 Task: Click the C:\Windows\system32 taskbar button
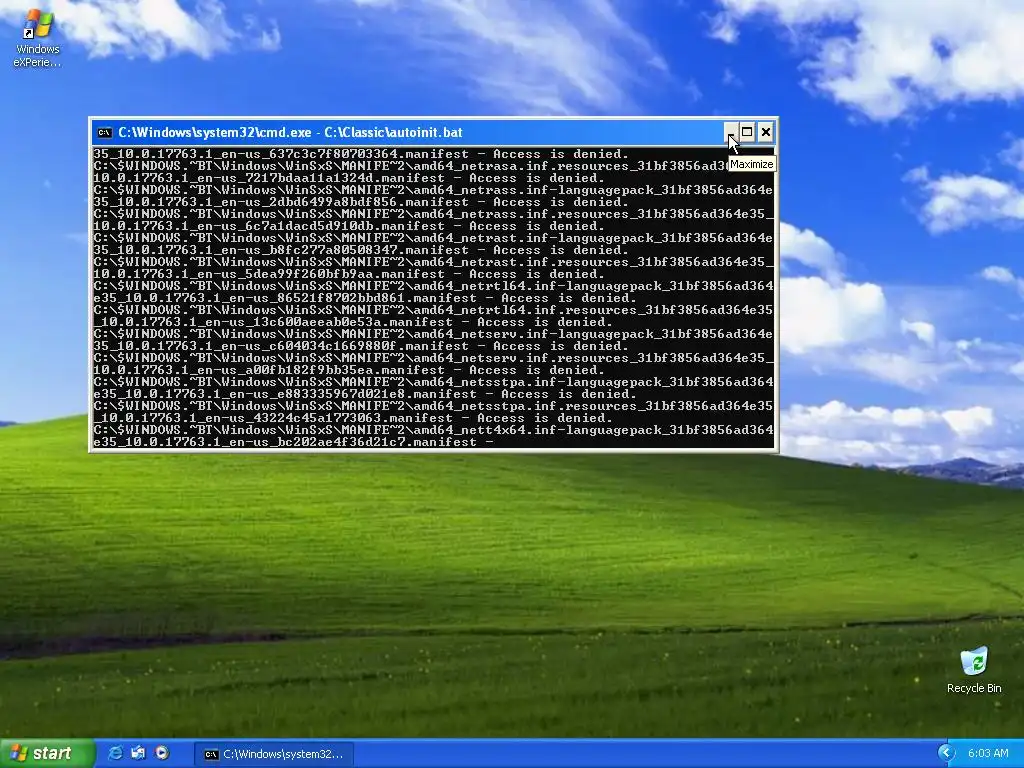click(274, 754)
